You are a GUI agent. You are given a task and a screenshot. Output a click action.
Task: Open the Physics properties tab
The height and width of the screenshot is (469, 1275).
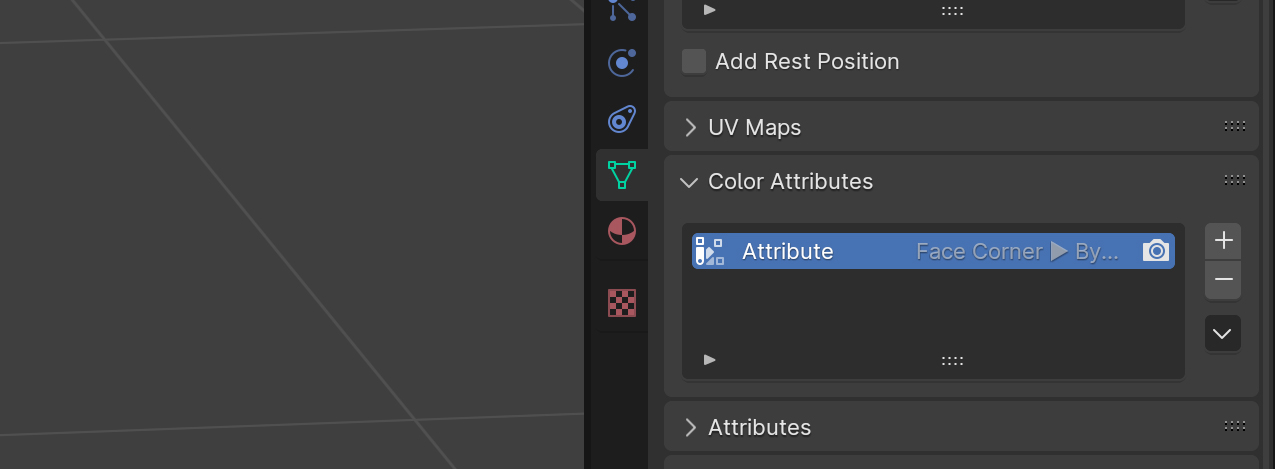(x=622, y=63)
